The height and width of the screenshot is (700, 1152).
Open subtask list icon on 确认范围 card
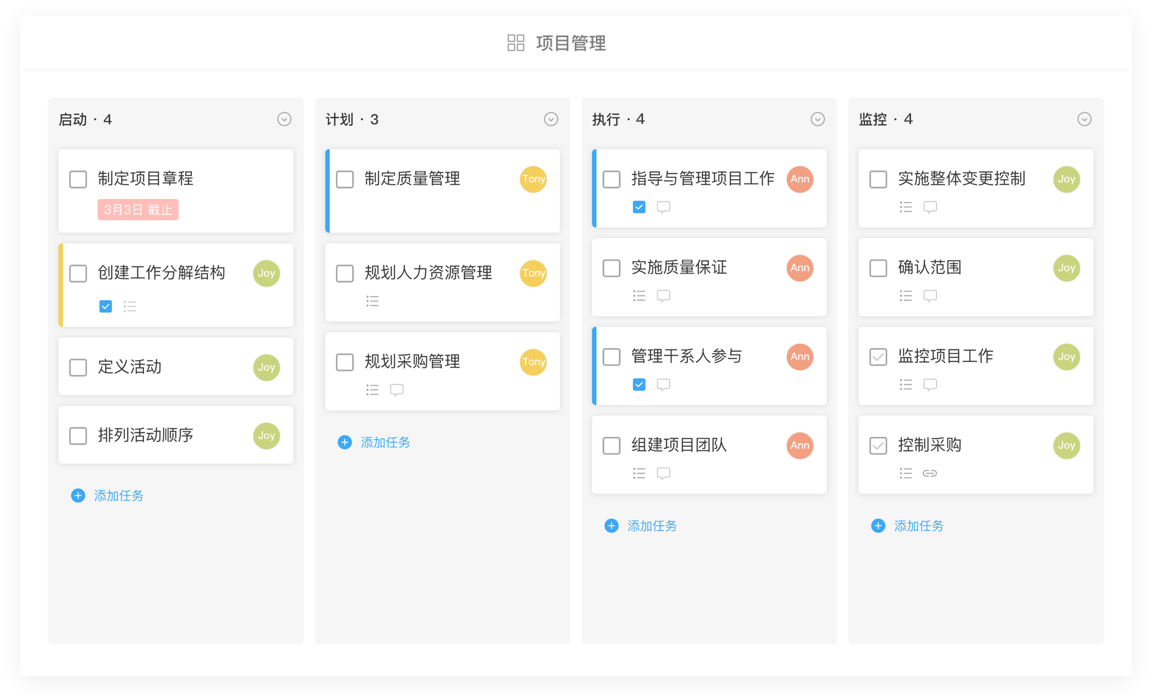coord(906,295)
